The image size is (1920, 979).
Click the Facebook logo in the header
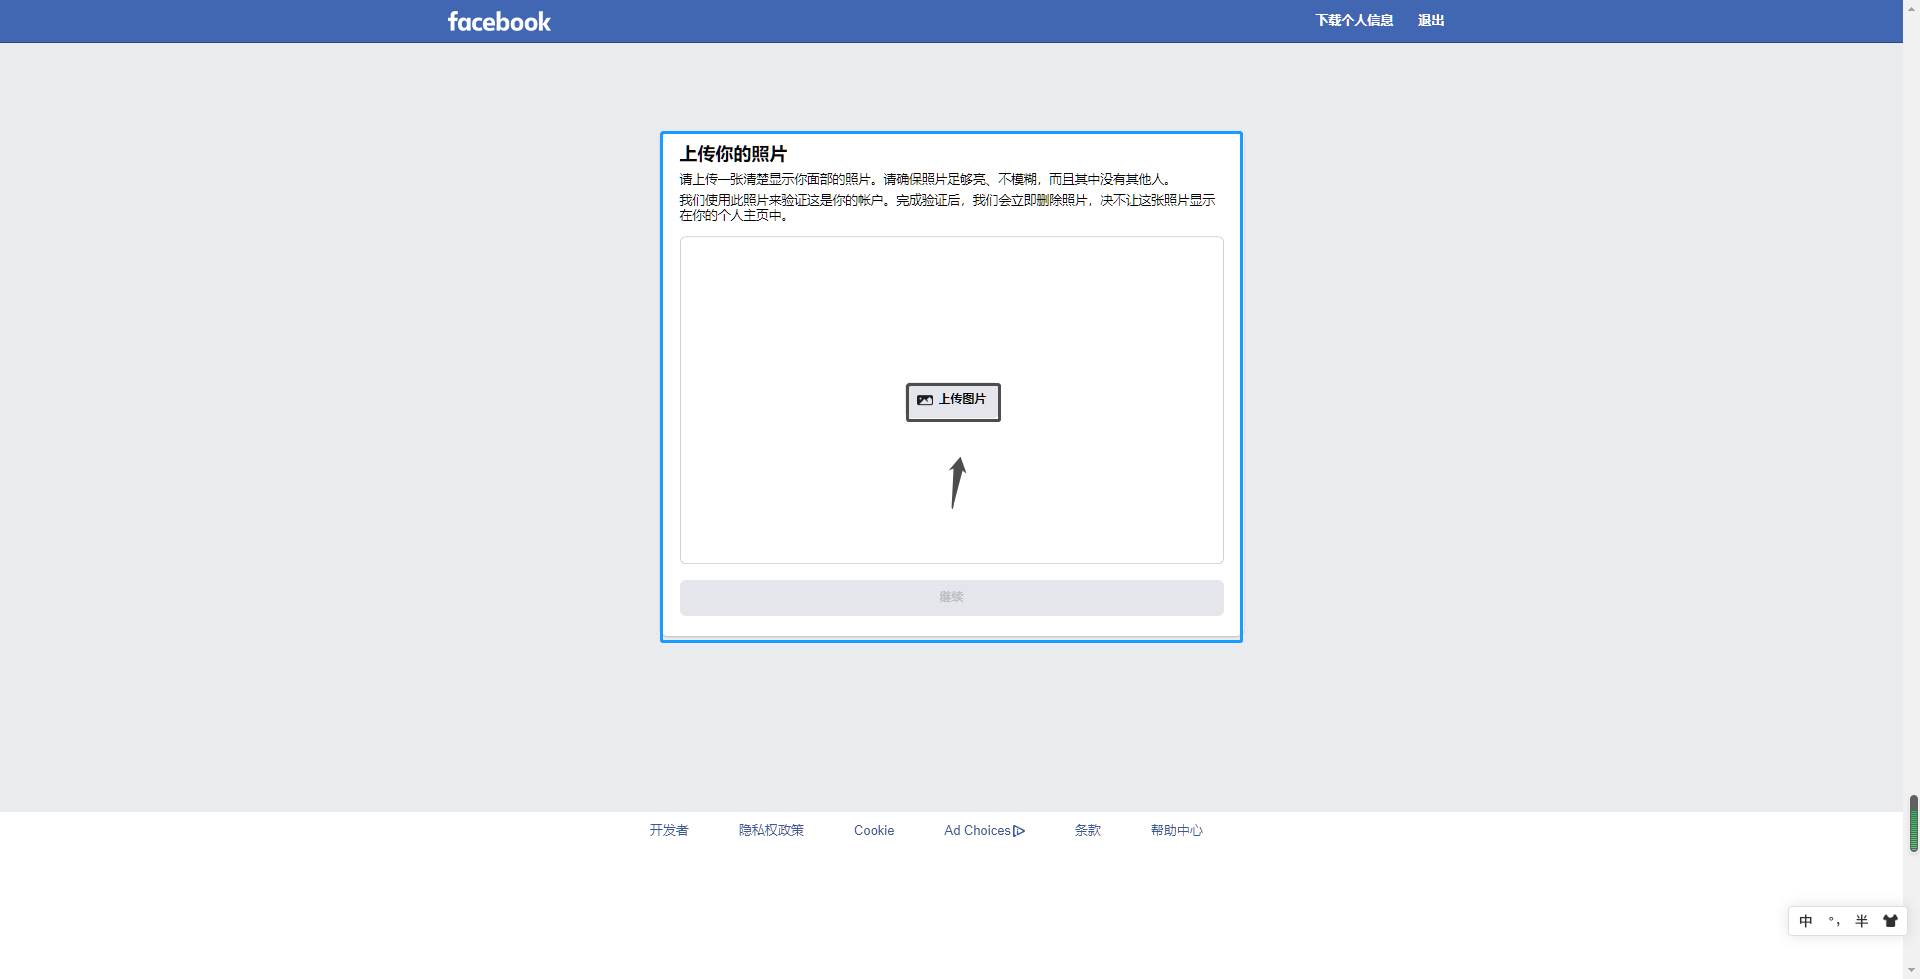pyautogui.click(x=499, y=21)
